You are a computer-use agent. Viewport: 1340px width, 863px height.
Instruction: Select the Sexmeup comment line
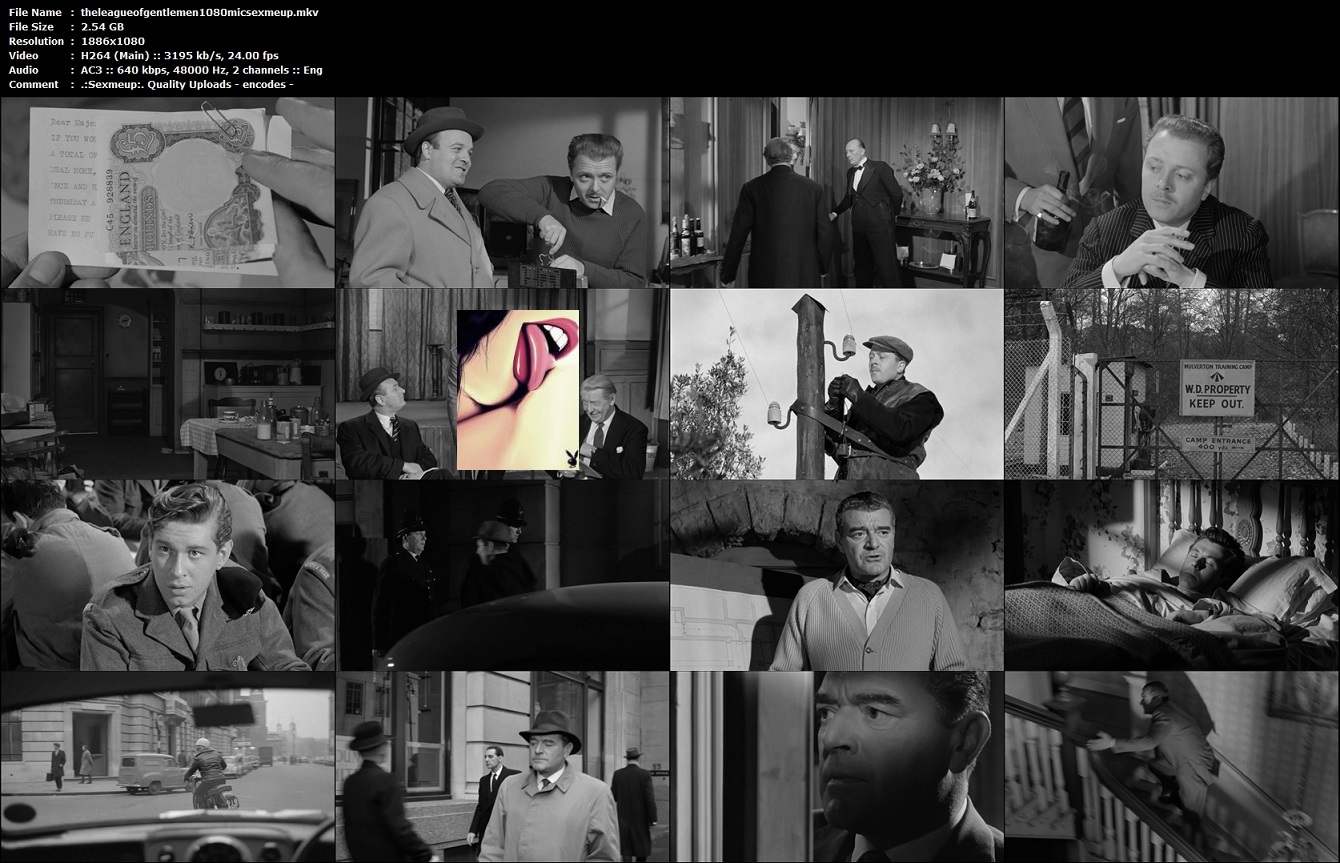point(187,85)
